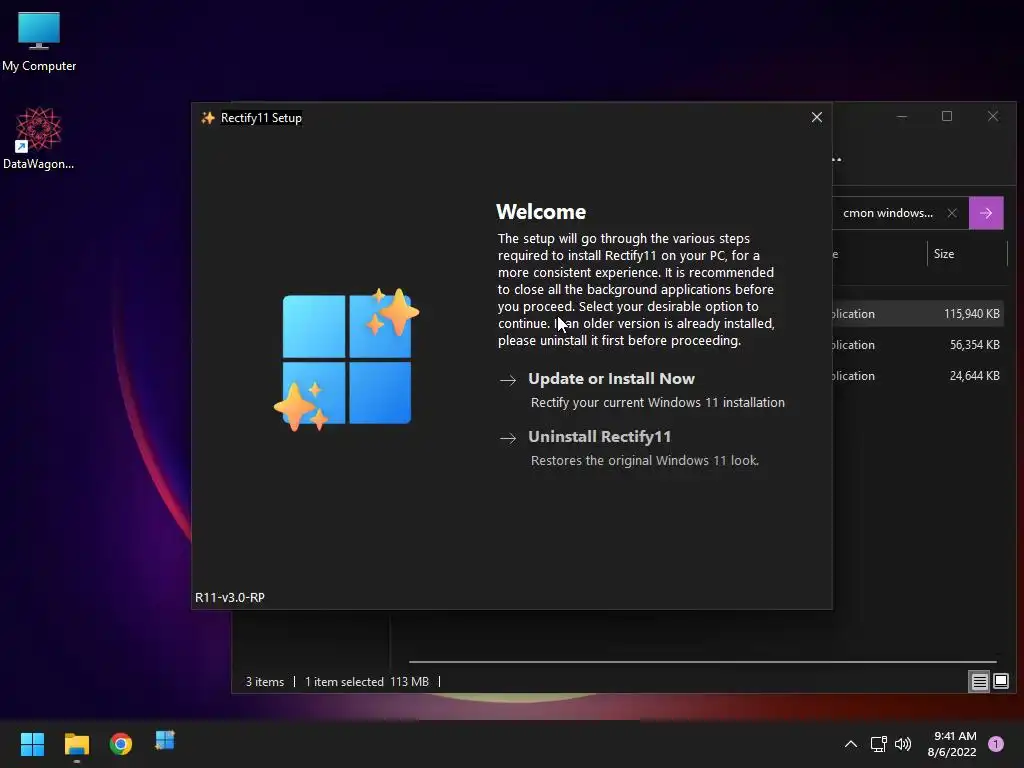Click the purple search arrow button in Explorer
The image size is (1024, 768).
click(985, 213)
